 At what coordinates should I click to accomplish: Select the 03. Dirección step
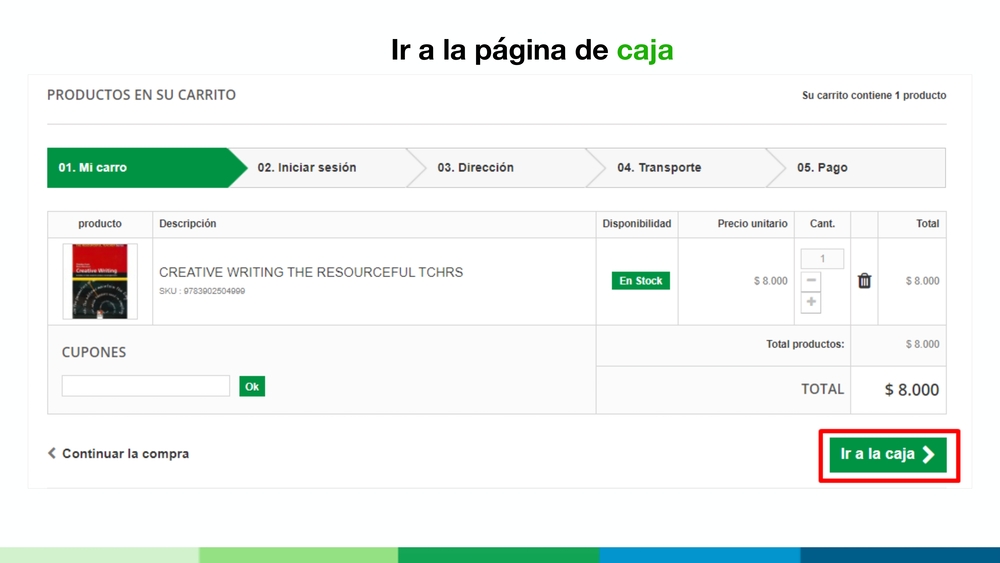(504, 168)
